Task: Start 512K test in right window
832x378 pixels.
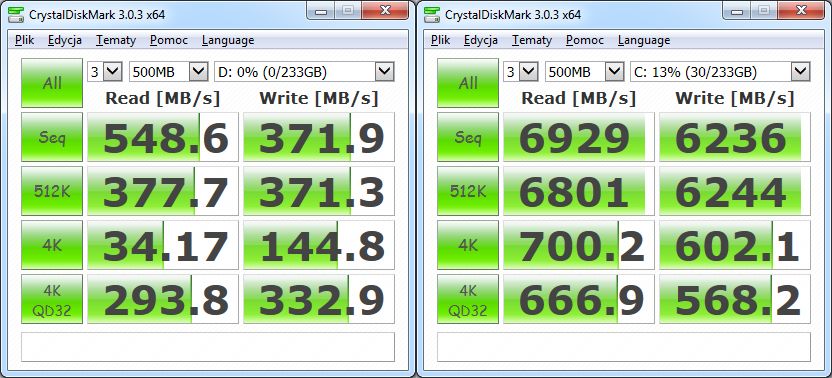Action: point(468,191)
